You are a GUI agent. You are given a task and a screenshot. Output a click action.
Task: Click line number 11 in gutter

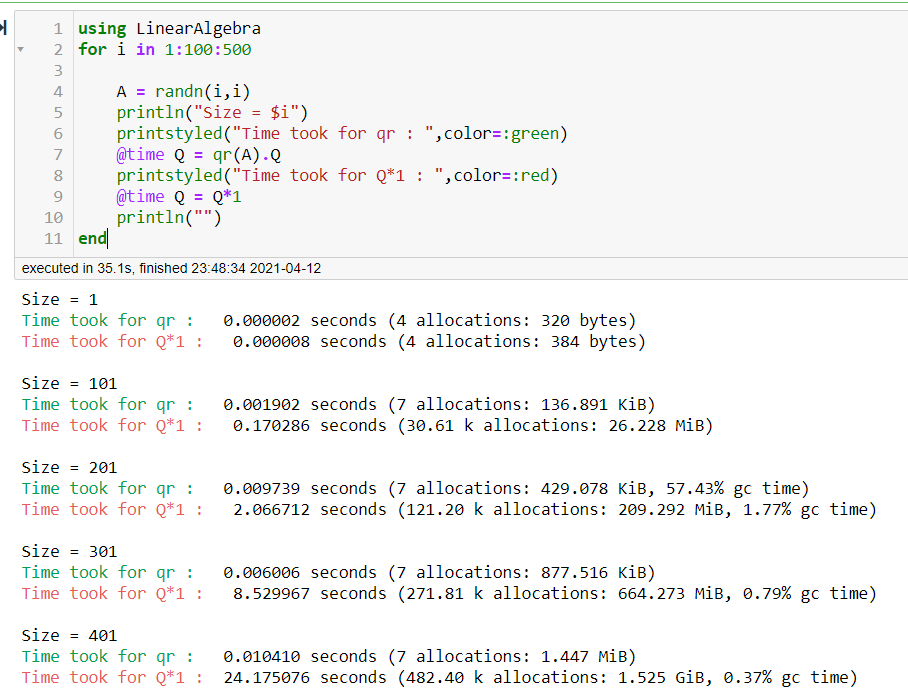pos(53,239)
